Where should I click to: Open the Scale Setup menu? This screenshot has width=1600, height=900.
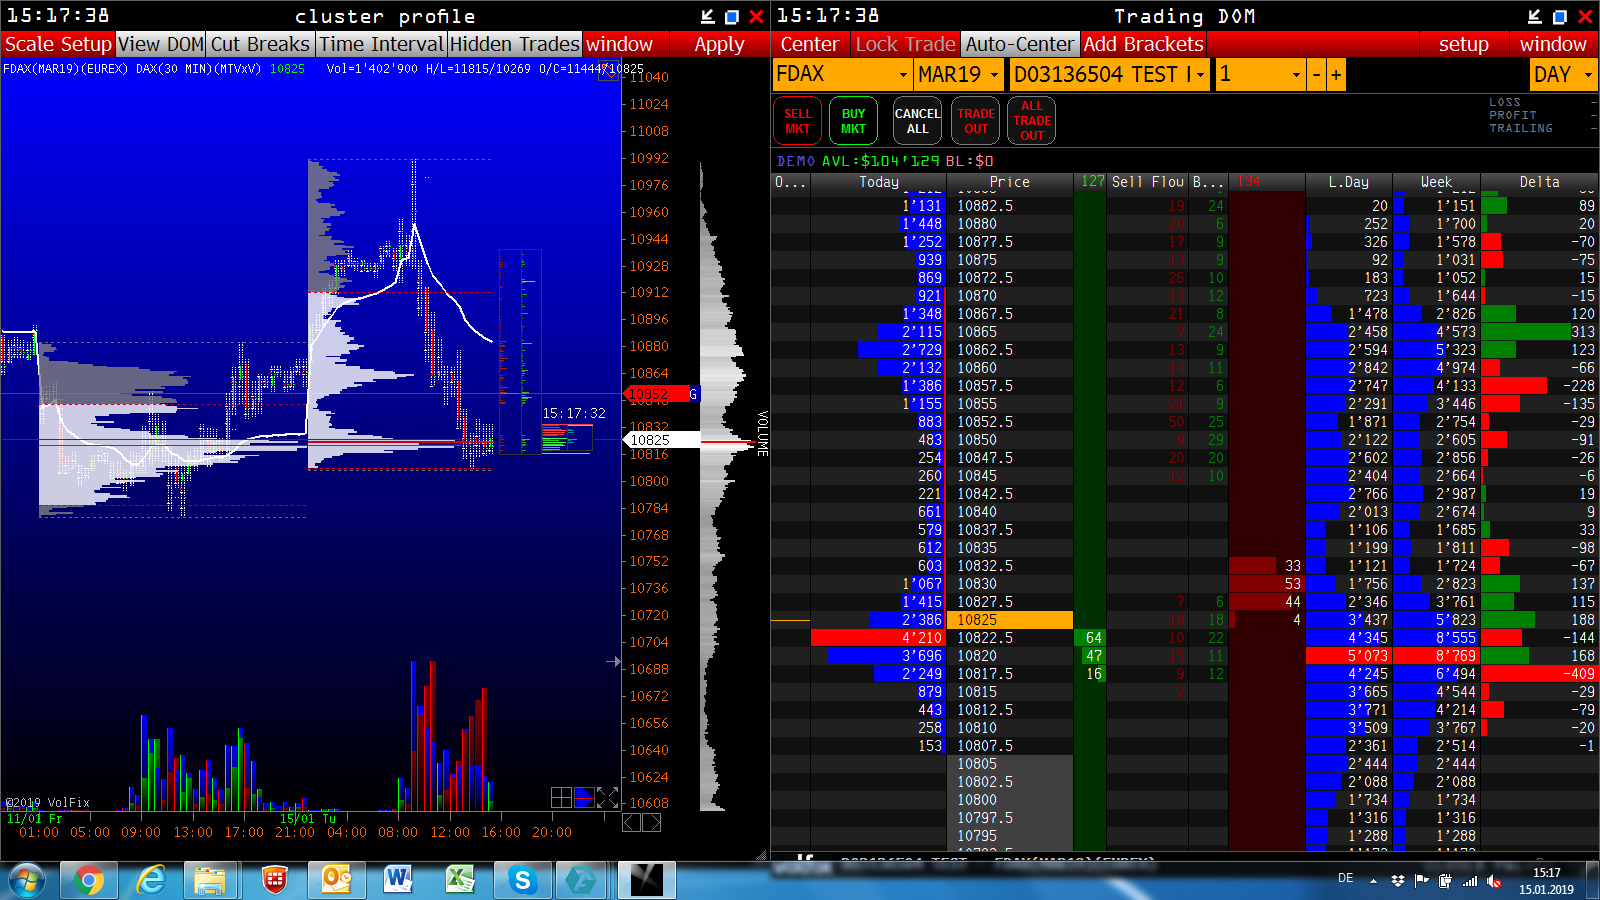pos(58,44)
